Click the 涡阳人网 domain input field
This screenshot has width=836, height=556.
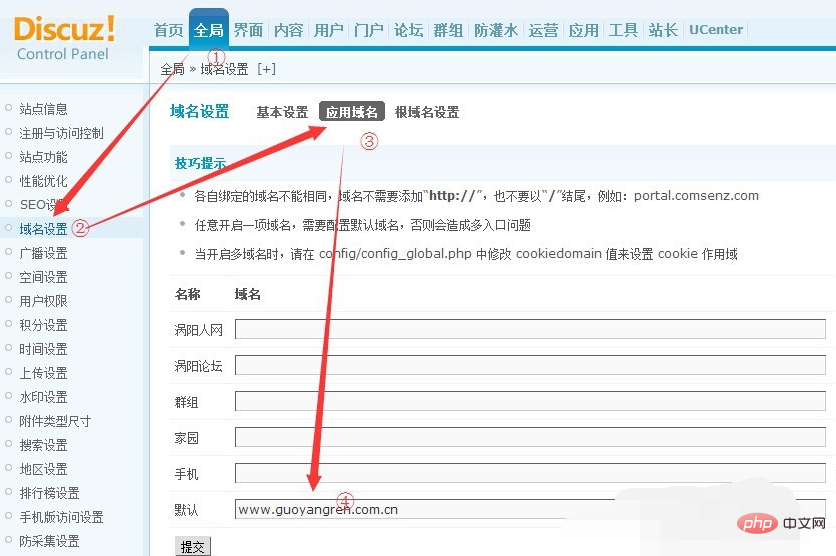tap(530, 329)
